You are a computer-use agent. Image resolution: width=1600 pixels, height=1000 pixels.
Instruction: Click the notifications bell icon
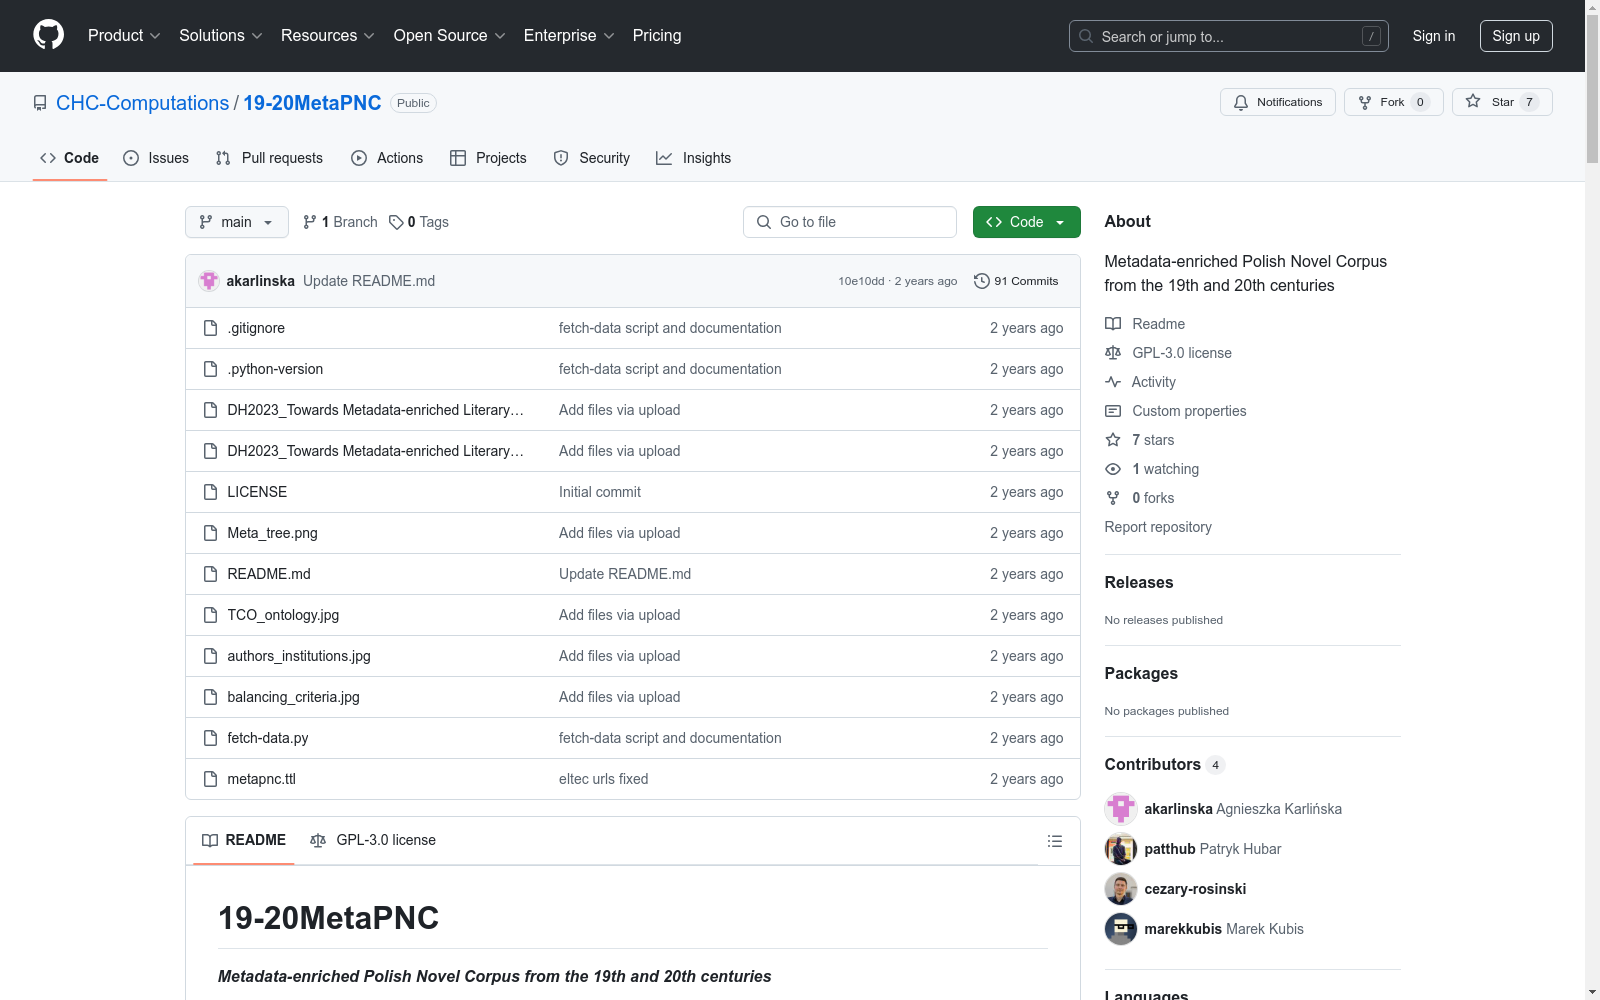click(1241, 102)
